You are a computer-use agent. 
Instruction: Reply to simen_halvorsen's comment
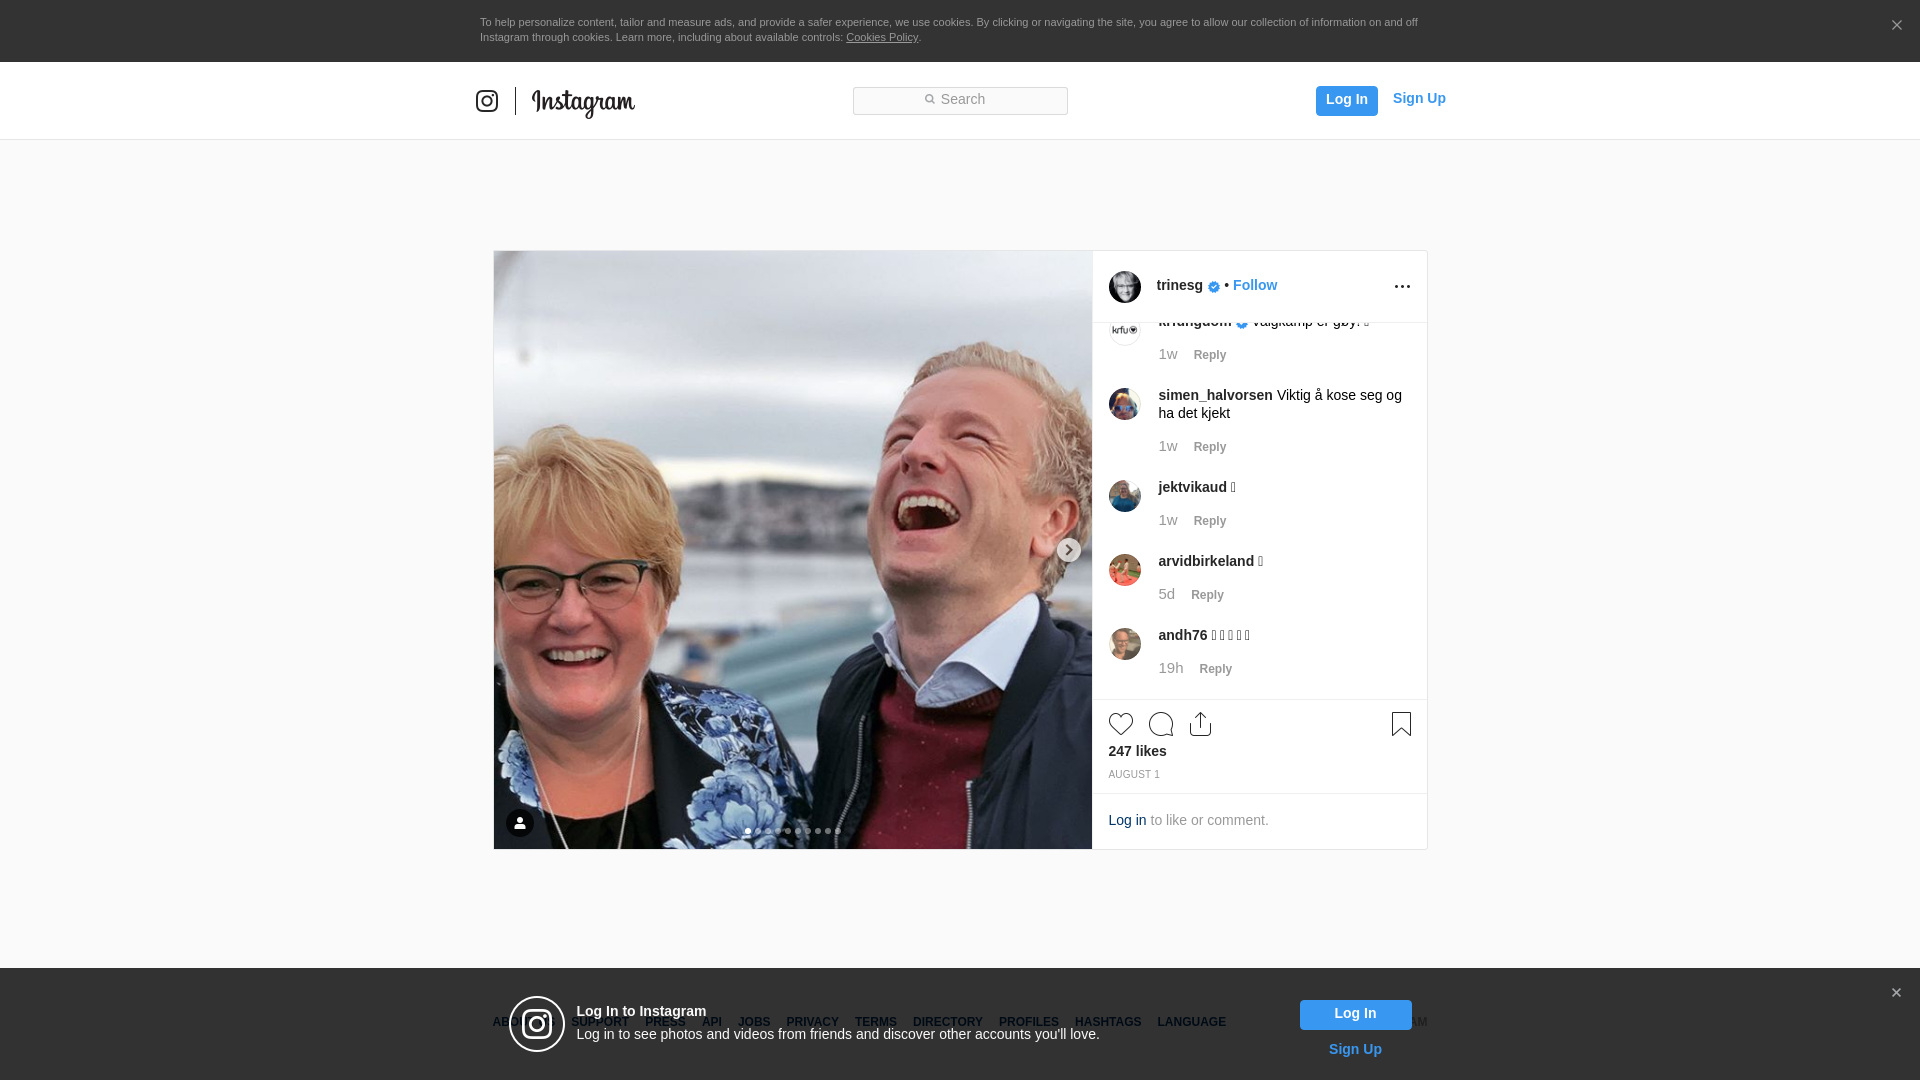(1209, 447)
